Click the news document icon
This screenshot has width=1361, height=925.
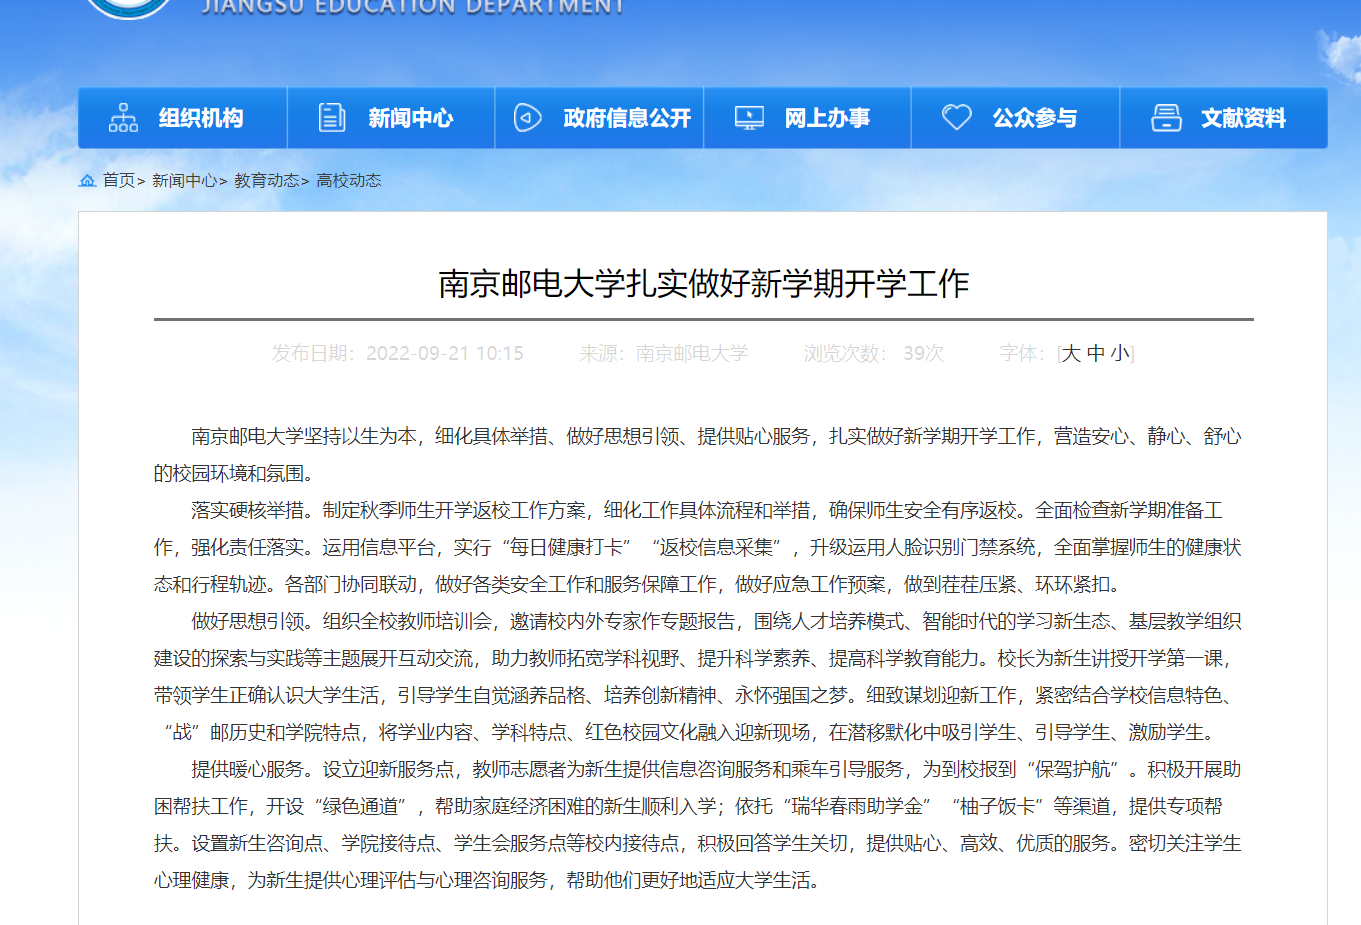[x=332, y=118]
